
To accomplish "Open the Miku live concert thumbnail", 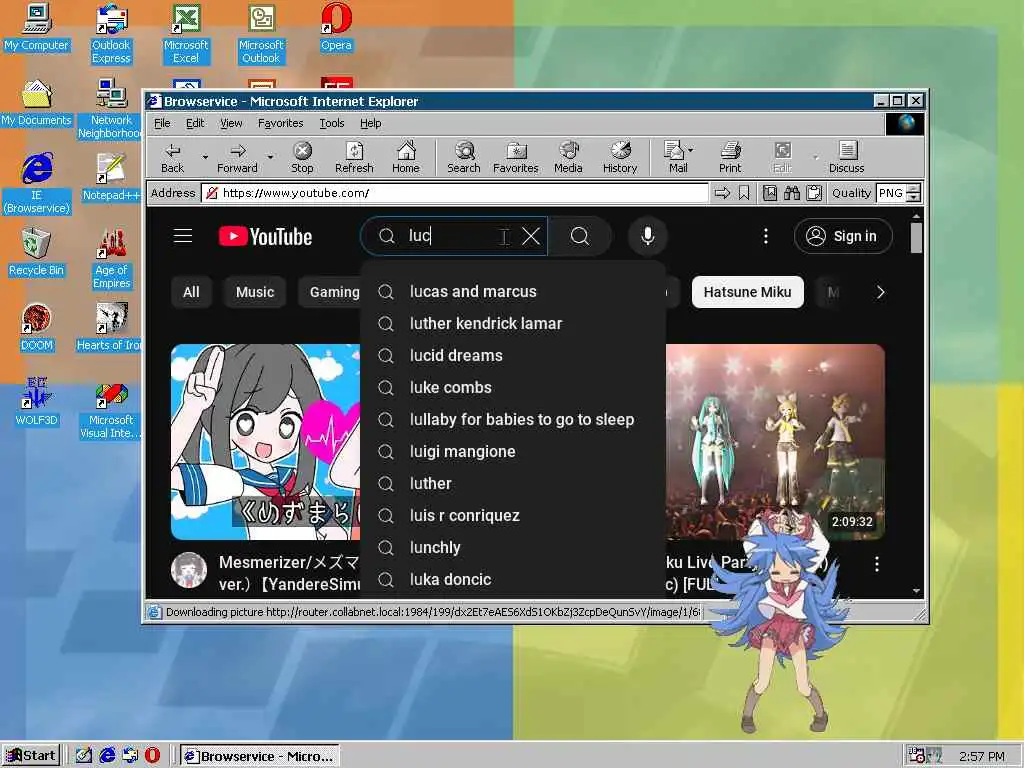I will coord(775,442).
